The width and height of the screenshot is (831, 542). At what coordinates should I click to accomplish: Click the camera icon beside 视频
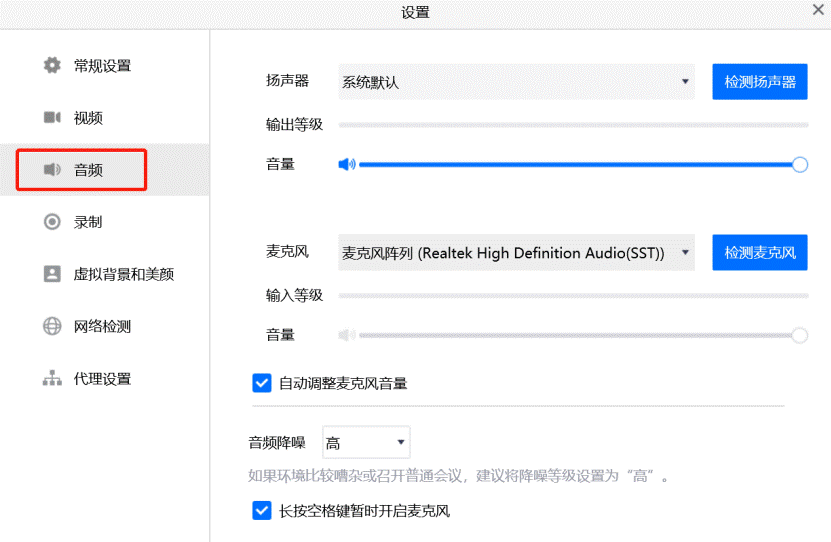tap(52, 118)
